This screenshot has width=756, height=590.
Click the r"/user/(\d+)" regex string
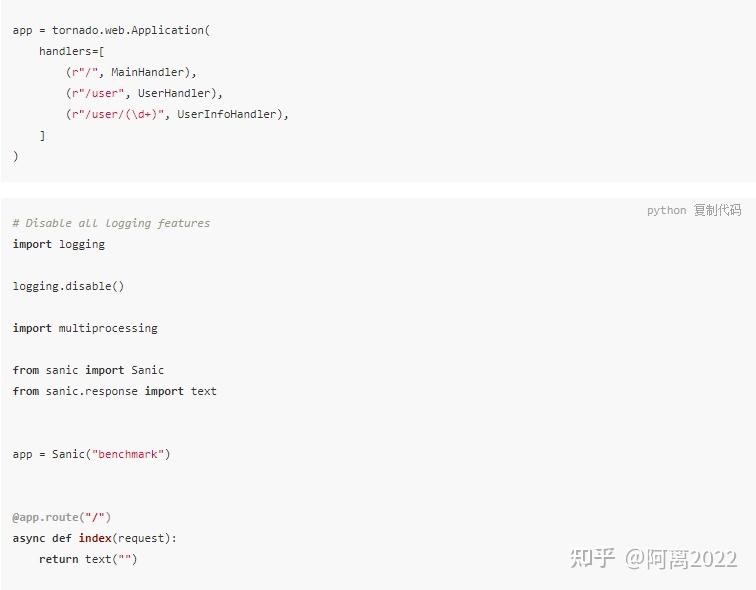coord(118,114)
